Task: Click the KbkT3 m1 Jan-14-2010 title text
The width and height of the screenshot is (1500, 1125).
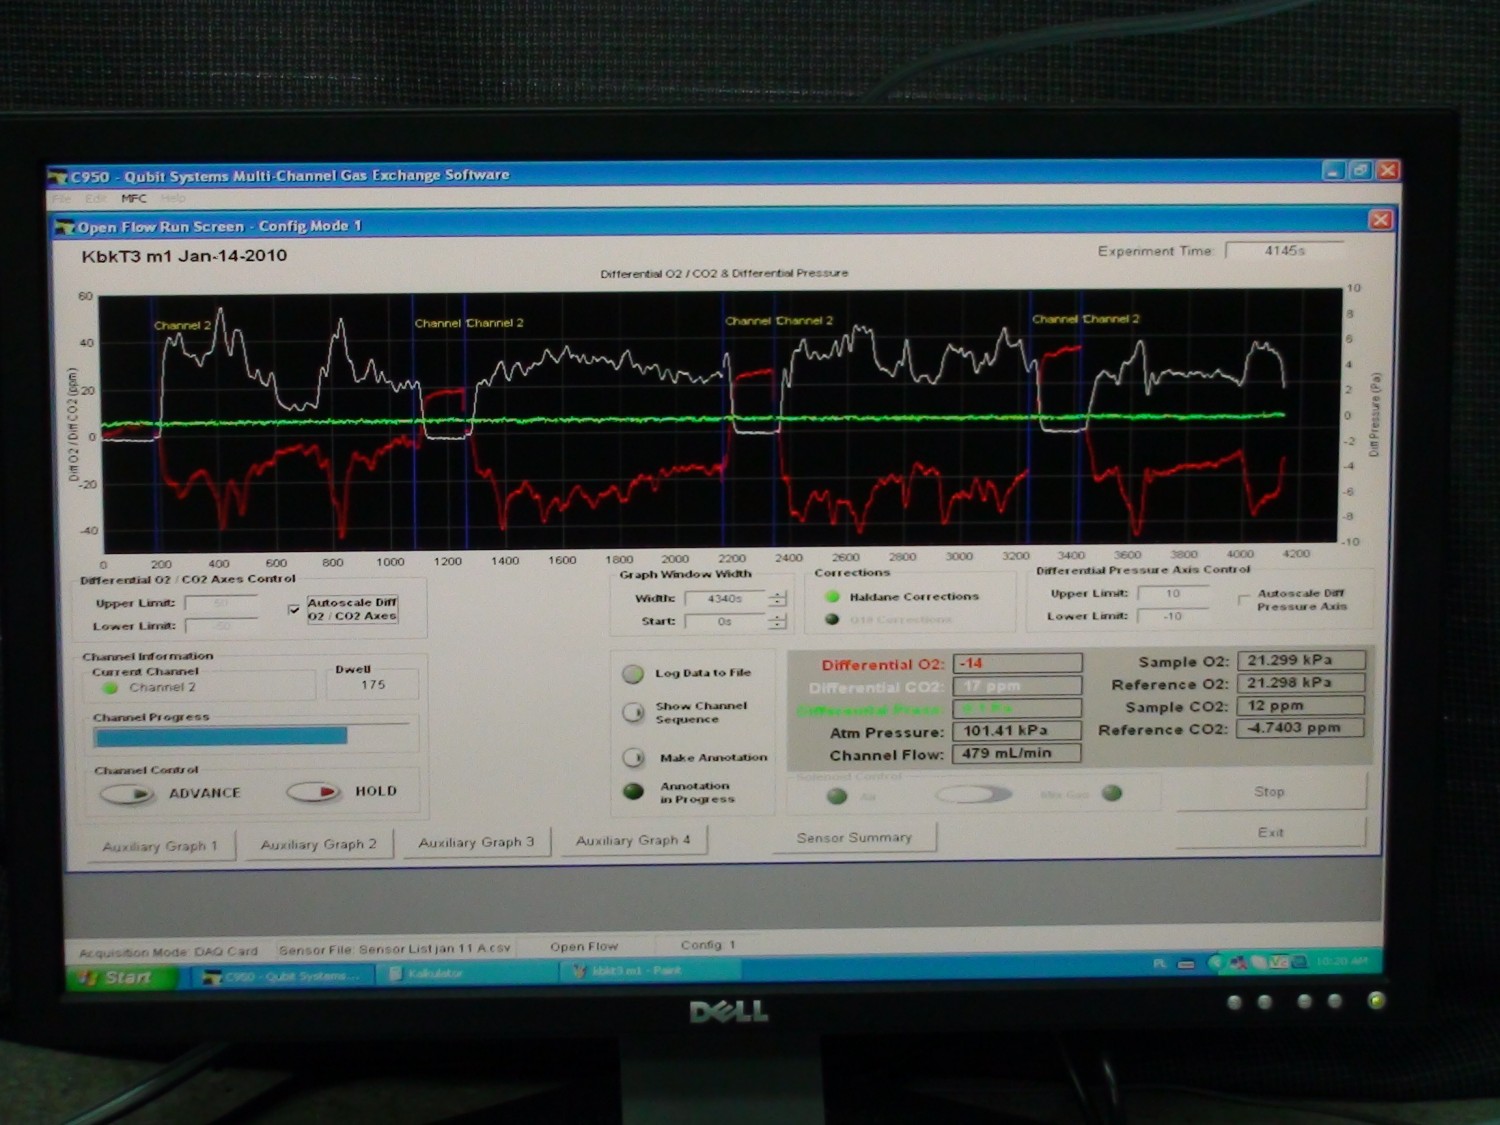Action: (x=184, y=256)
